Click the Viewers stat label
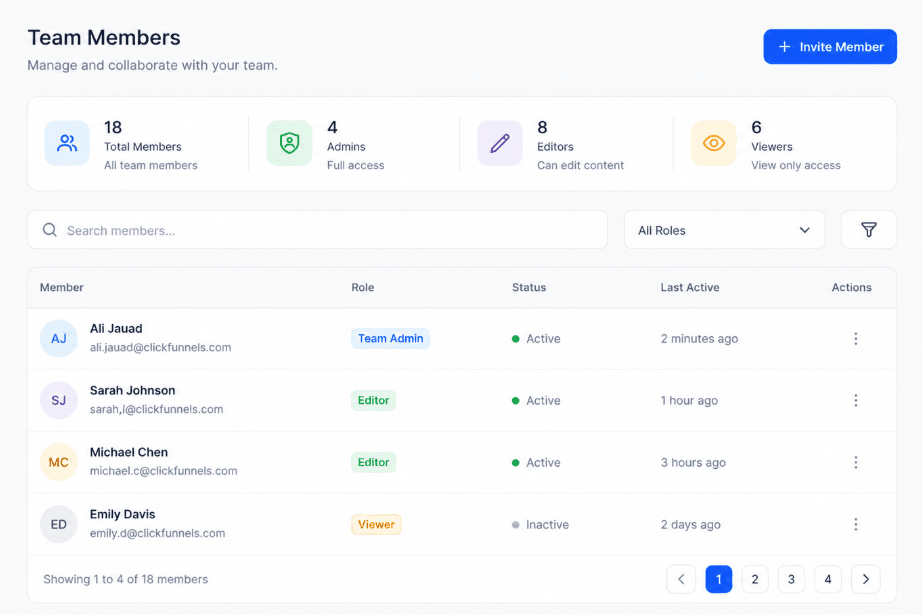This screenshot has width=923, height=615. click(x=772, y=147)
